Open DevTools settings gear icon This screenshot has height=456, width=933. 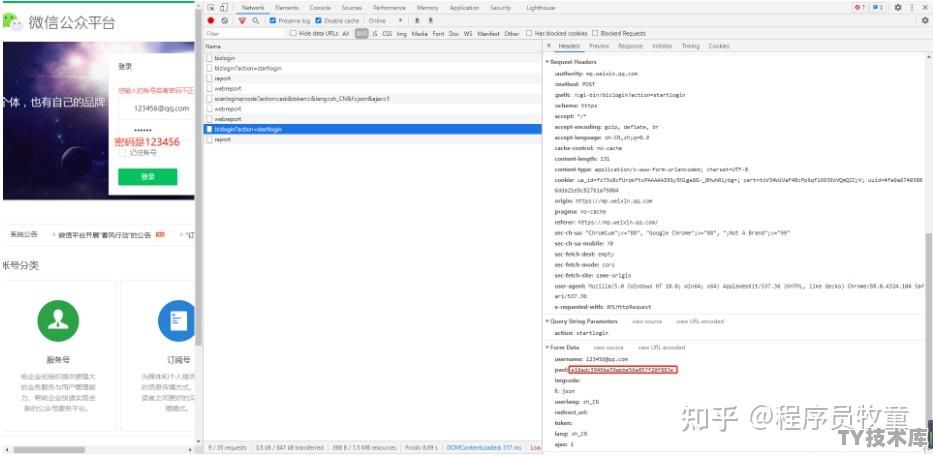[x=898, y=8]
